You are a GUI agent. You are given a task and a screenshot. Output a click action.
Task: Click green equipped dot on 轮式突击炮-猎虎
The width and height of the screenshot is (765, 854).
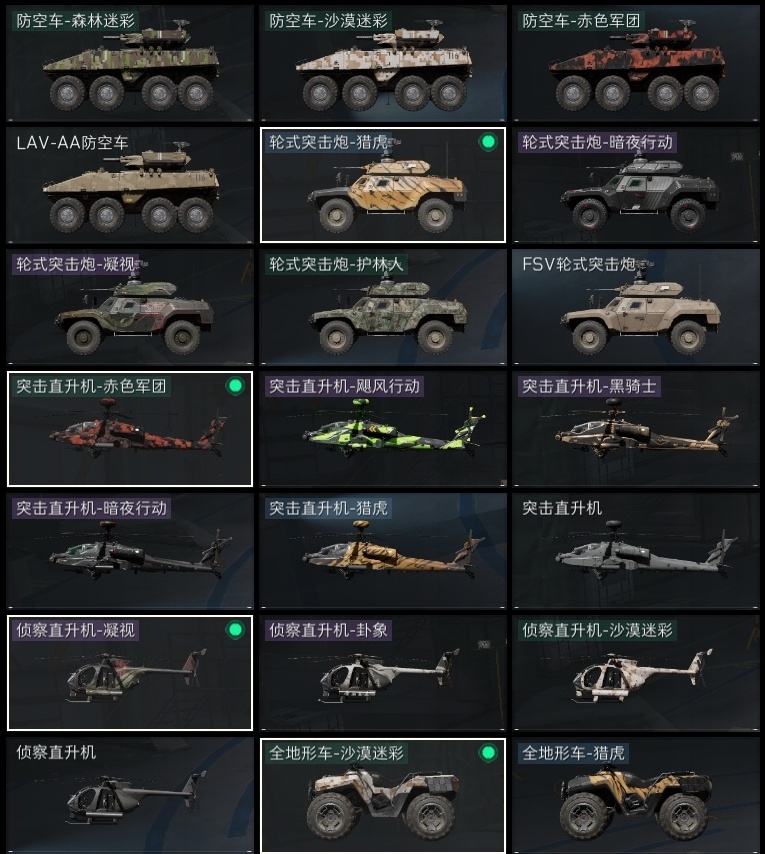[488, 143]
